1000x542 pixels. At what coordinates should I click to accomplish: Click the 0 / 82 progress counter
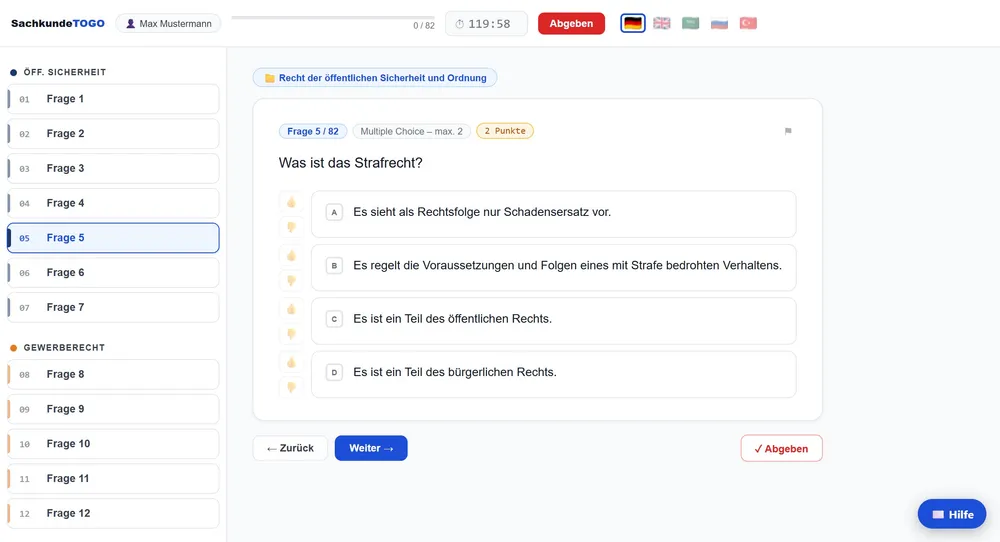coord(424,26)
